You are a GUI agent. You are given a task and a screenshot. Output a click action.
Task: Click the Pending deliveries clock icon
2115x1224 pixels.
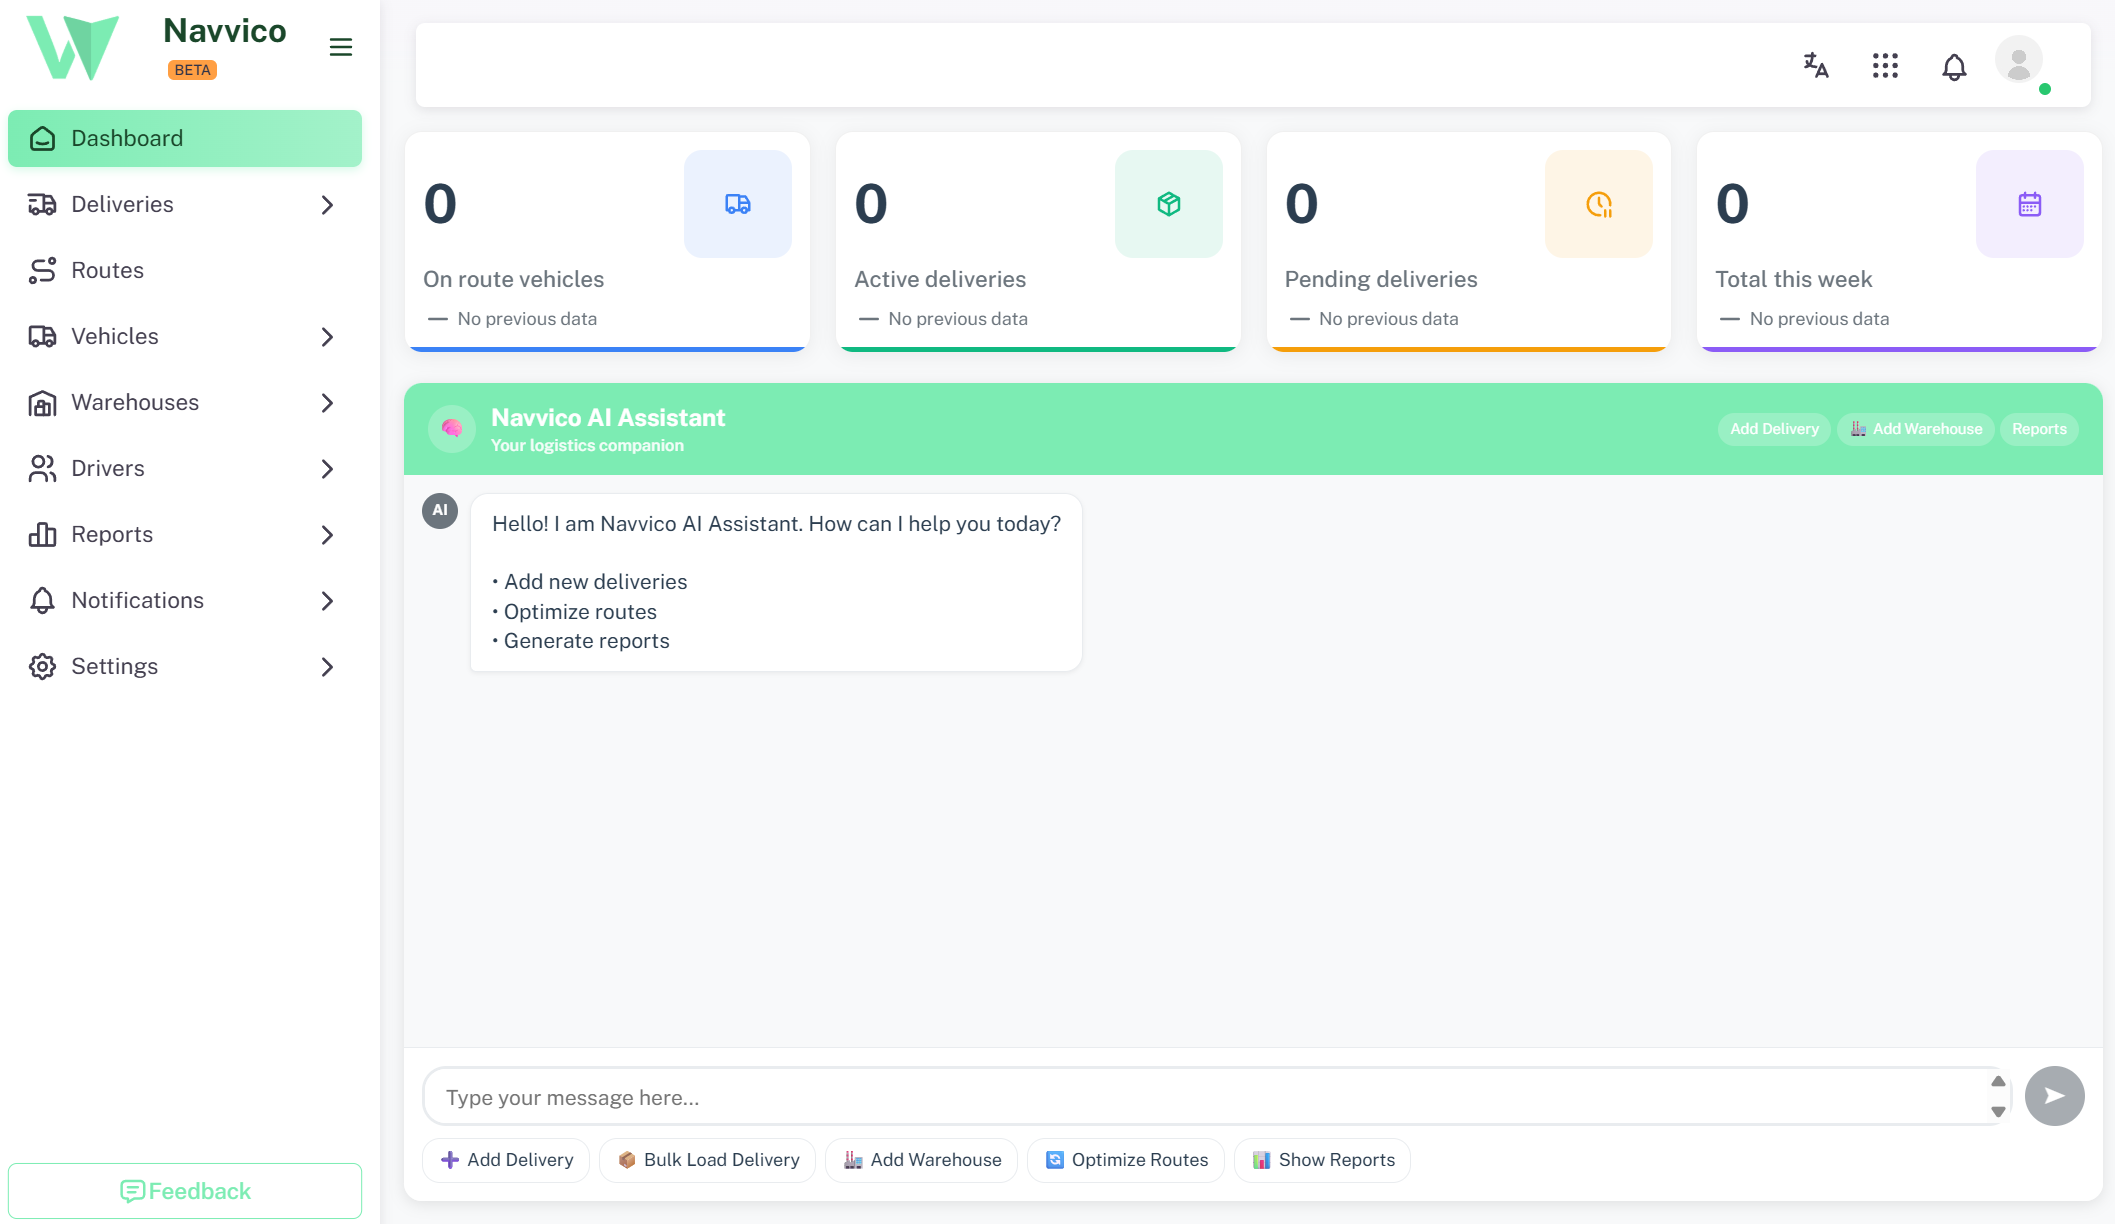pos(1599,204)
